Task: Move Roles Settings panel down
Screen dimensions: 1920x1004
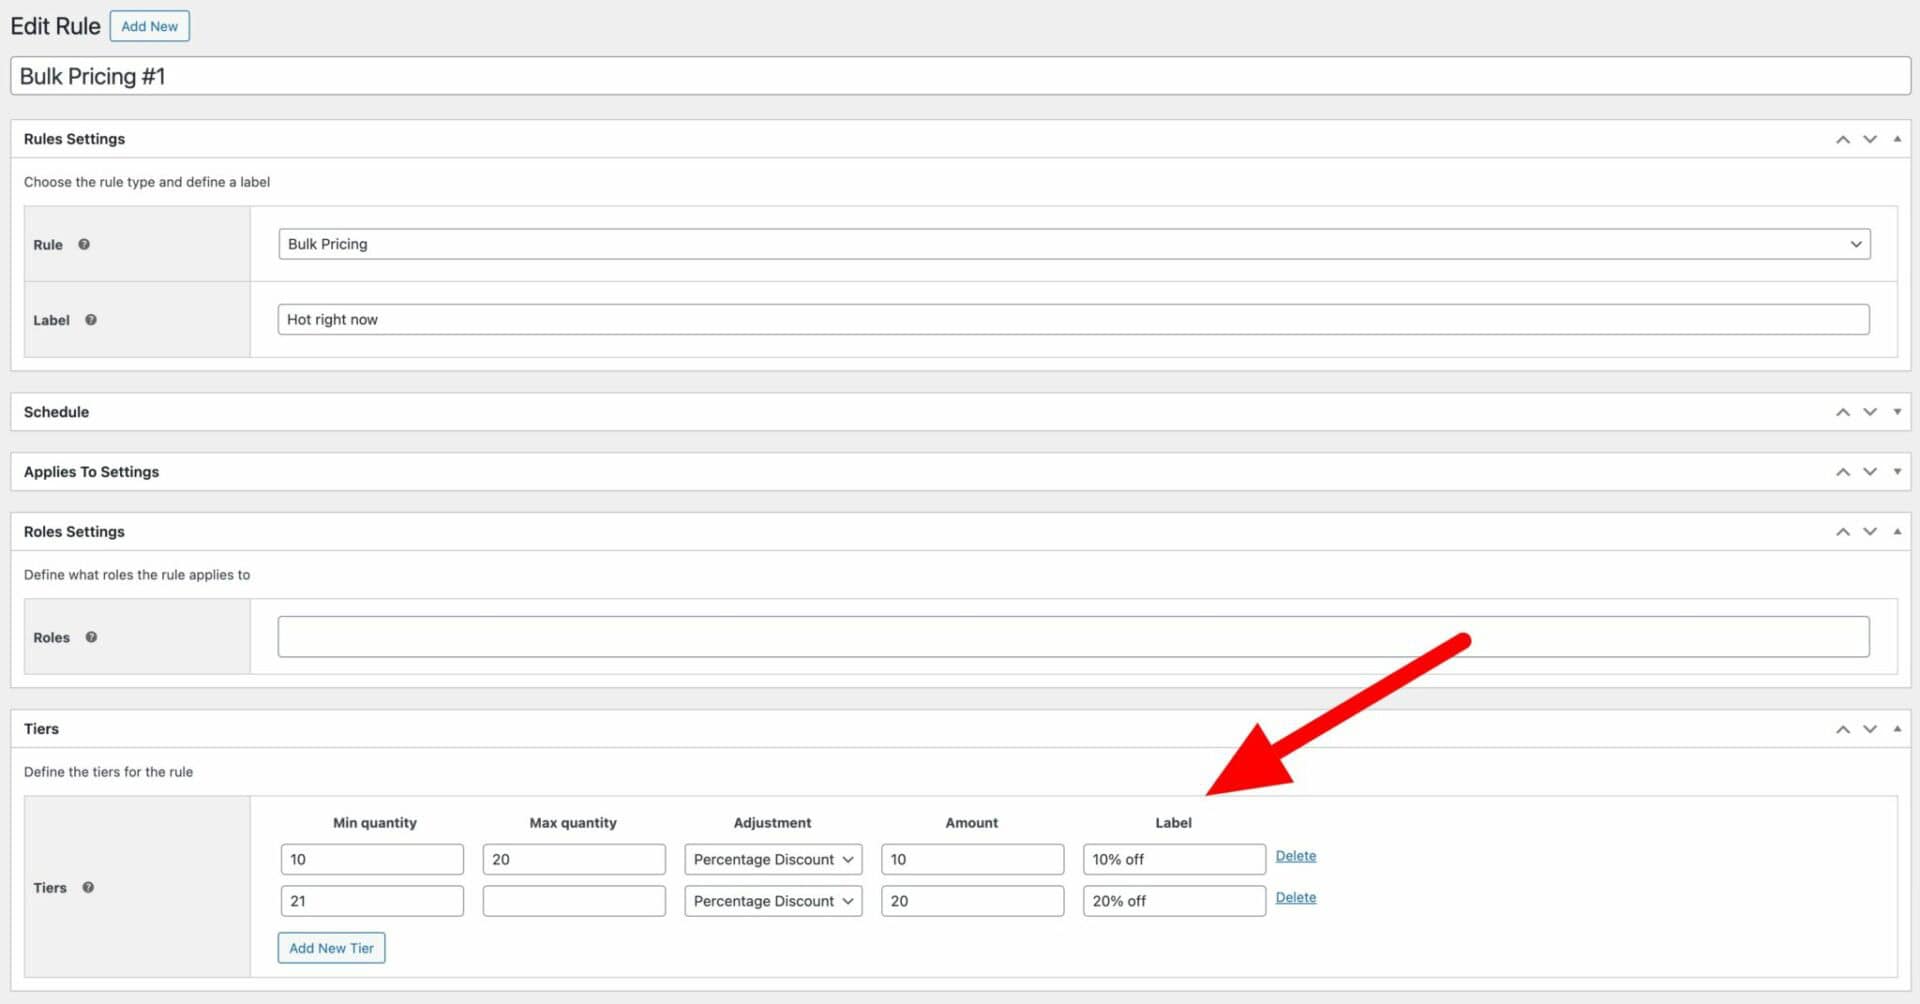Action: coord(1869,532)
